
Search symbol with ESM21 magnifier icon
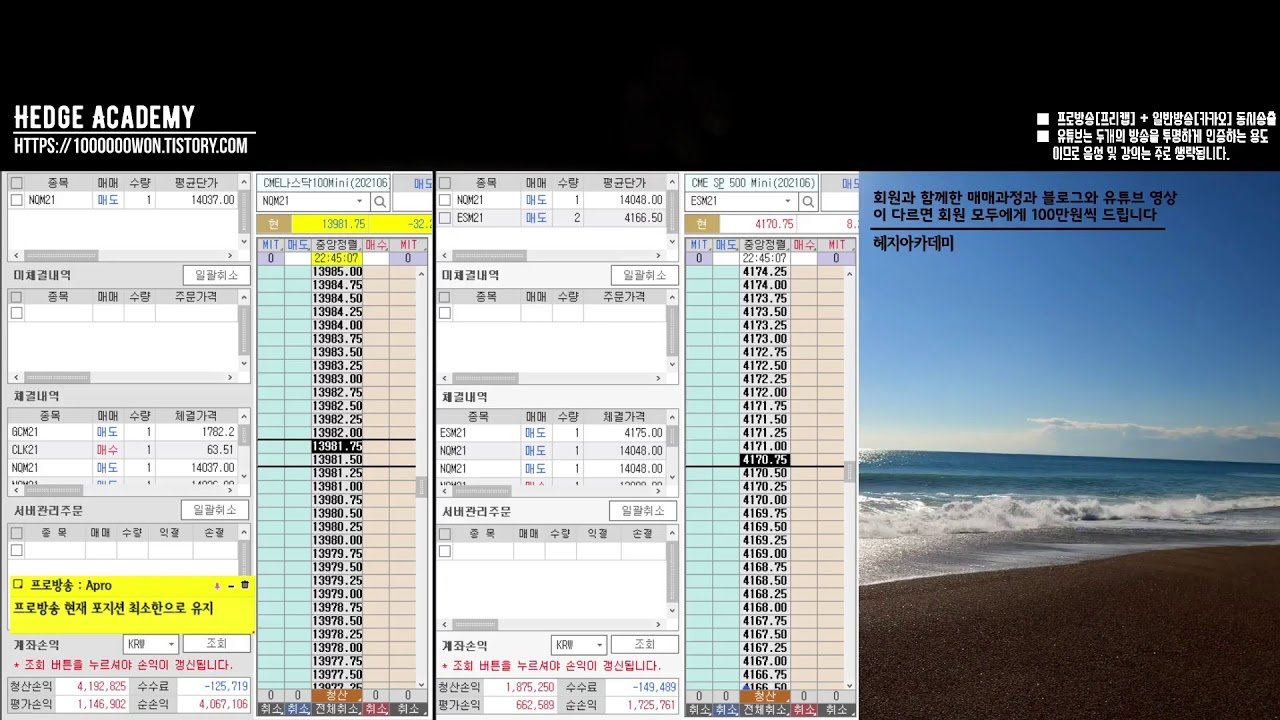[x=808, y=202]
